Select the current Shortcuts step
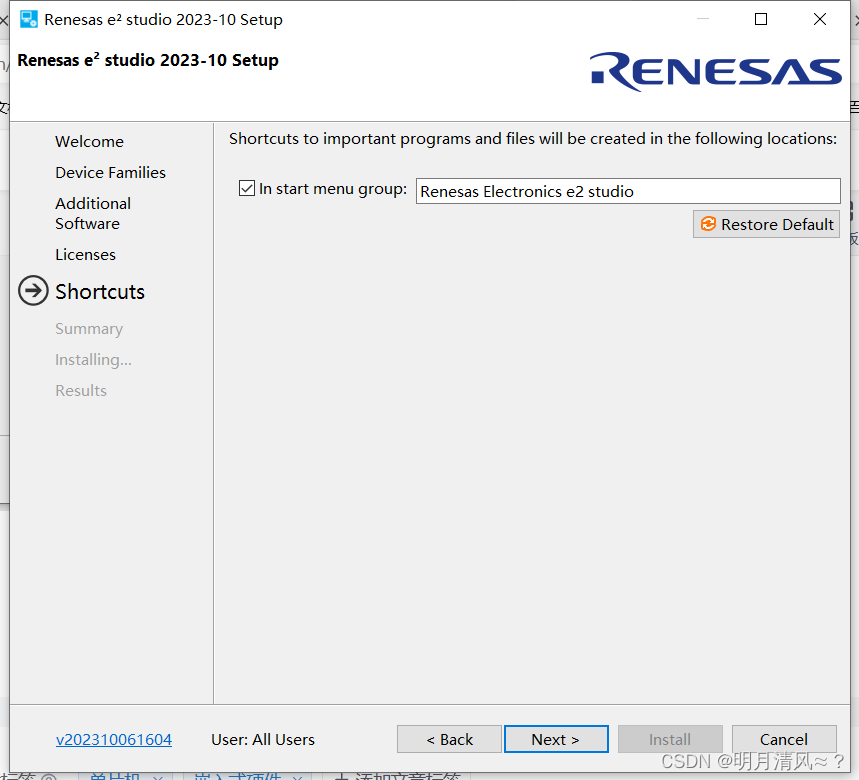 click(100, 291)
